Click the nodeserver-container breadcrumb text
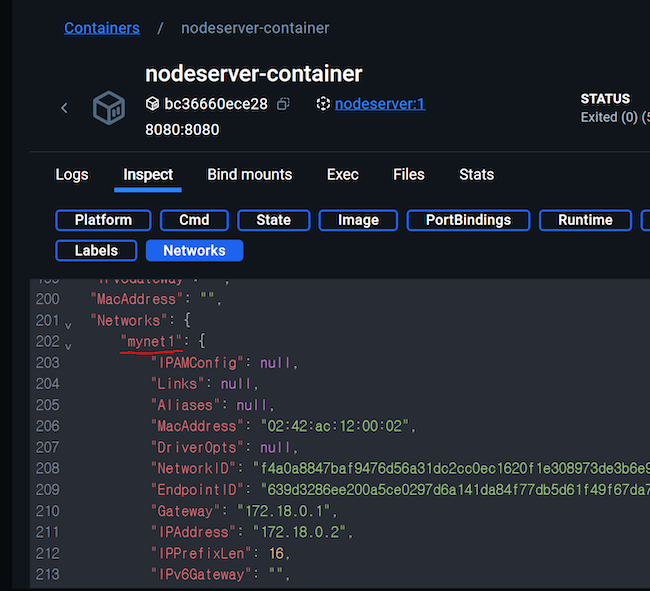Screen dimensions: 650x591 point(255,28)
